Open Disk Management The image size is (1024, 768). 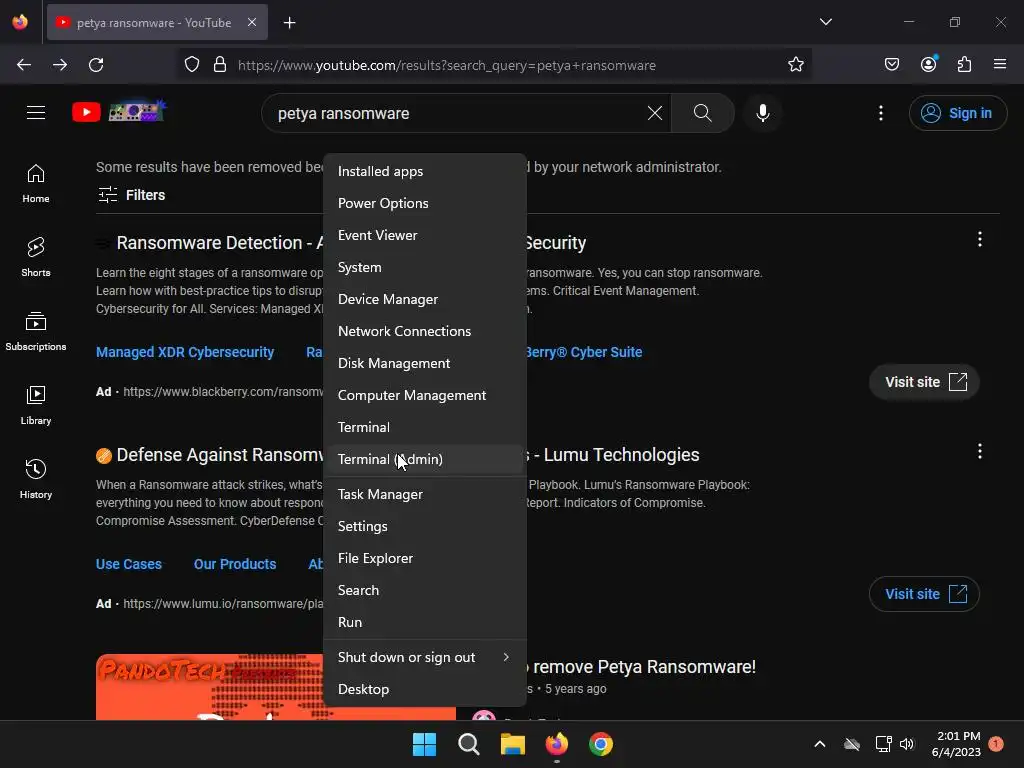[424, 363]
